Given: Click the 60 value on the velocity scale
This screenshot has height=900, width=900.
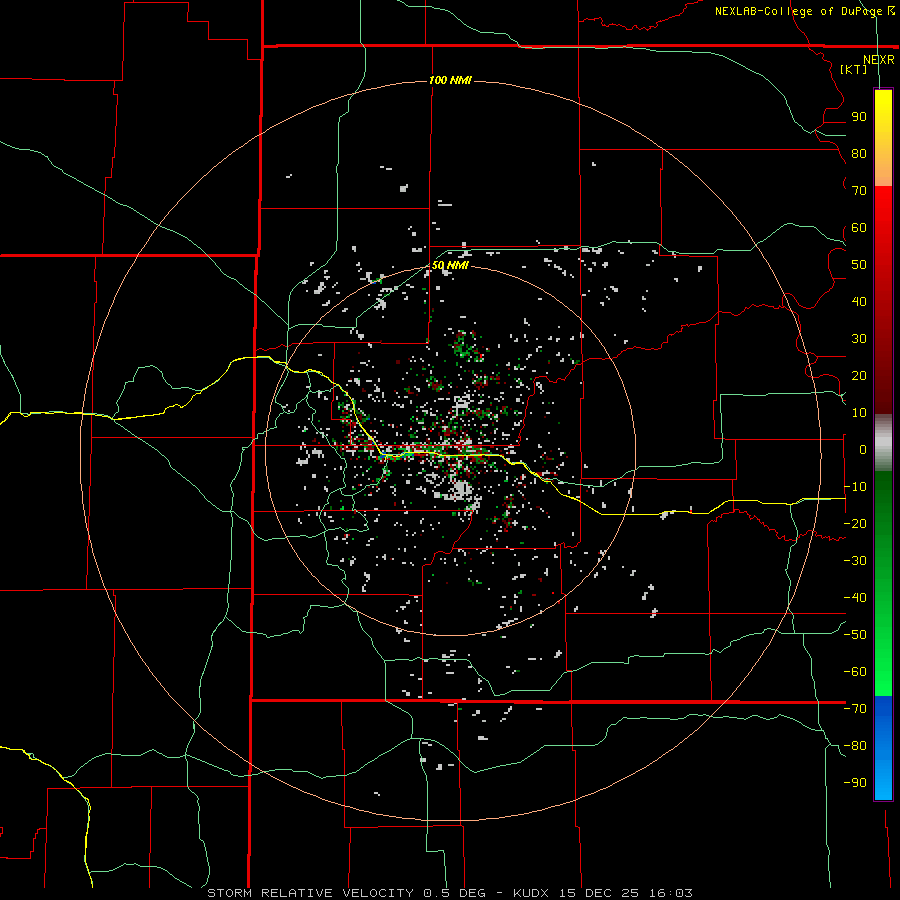Looking at the screenshot, I should click(x=859, y=228).
